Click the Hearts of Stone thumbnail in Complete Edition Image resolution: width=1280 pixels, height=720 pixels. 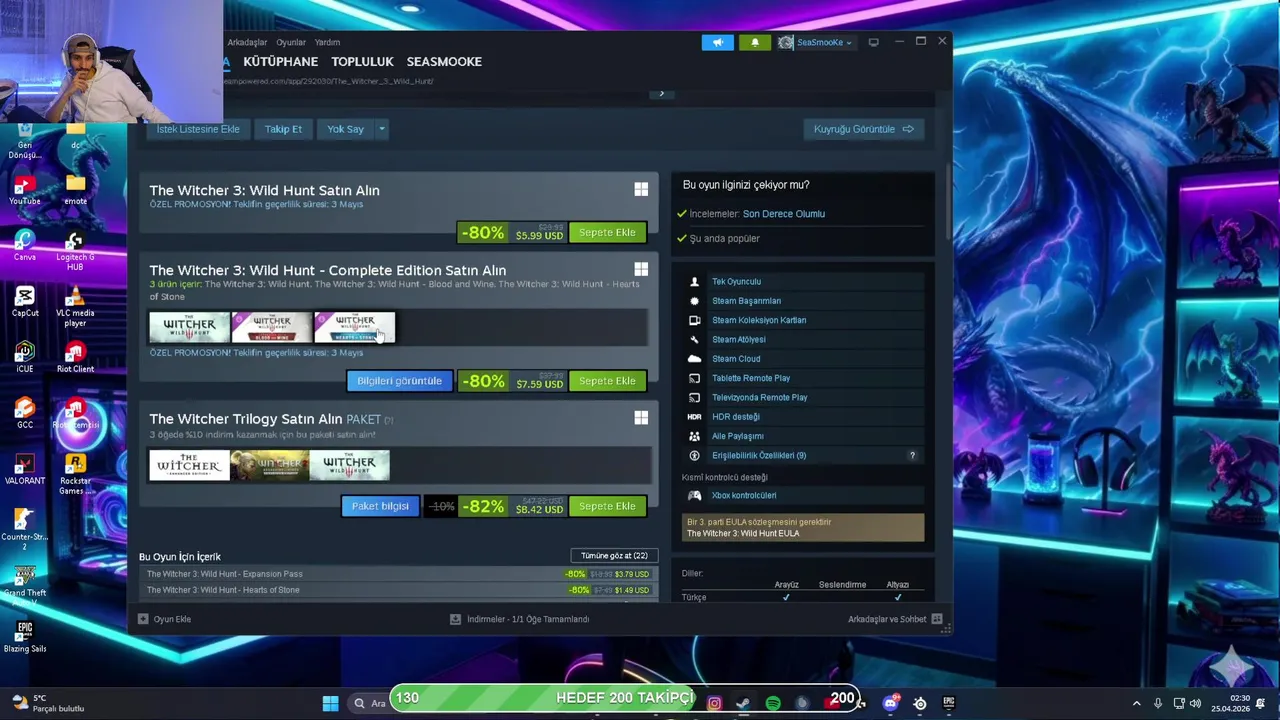[354, 328]
